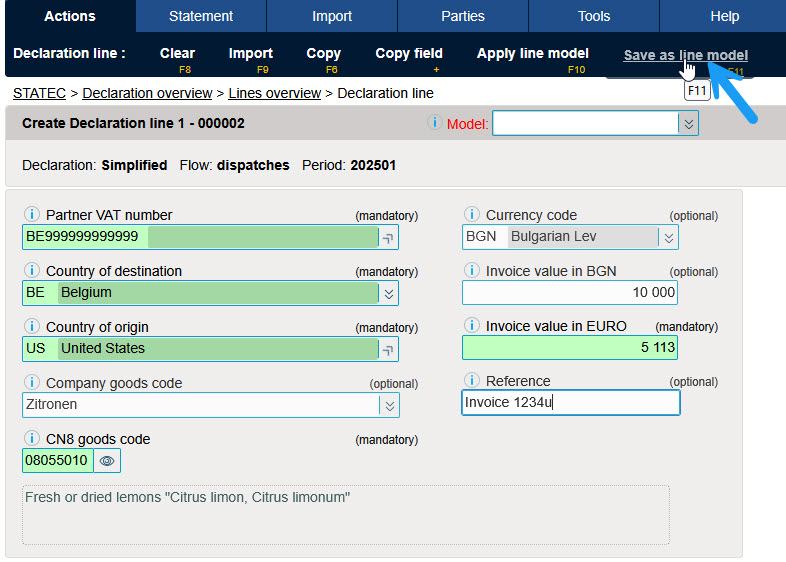Click info icon beside CN8 goods code

coord(31,439)
